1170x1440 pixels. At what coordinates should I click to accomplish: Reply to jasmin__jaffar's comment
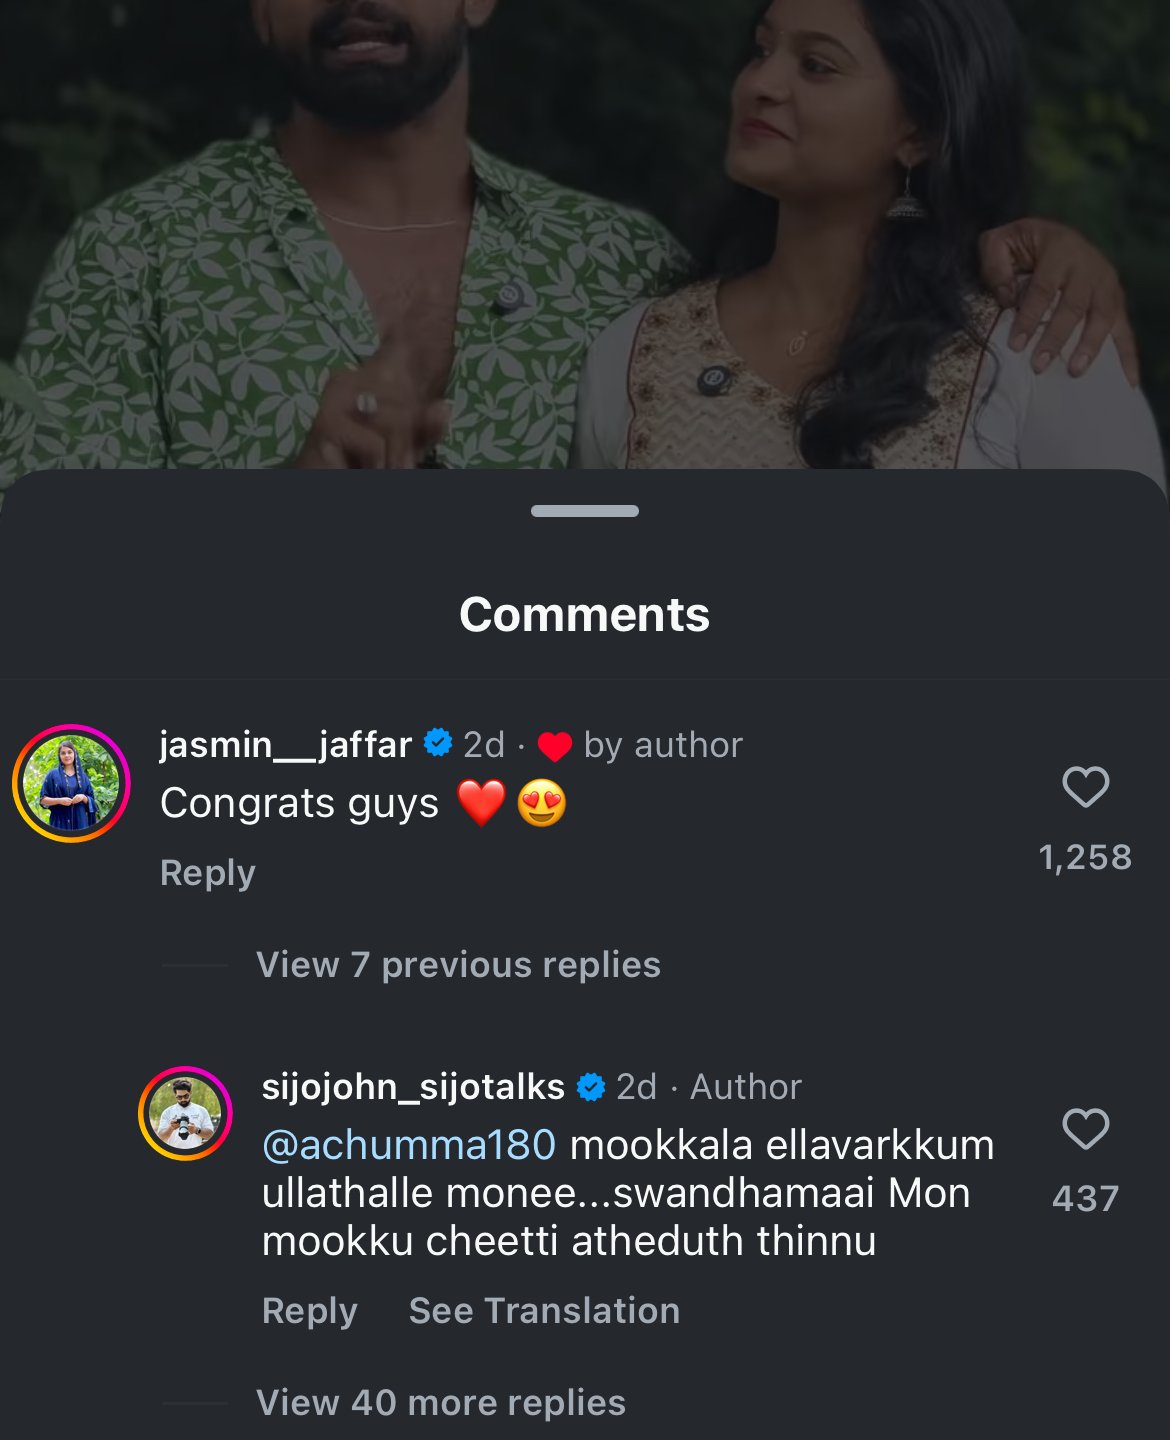(x=208, y=873)
